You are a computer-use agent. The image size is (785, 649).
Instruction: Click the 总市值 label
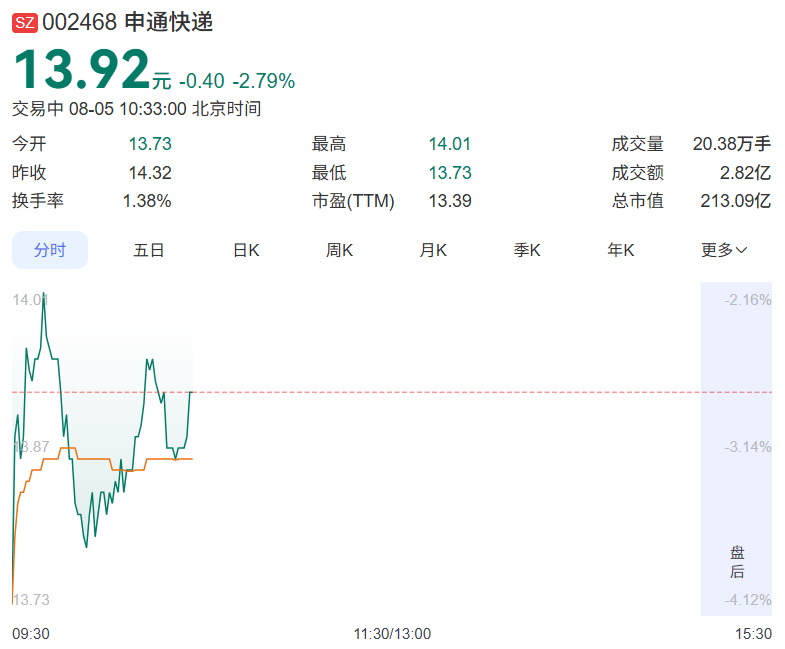(x=637, y=201)
